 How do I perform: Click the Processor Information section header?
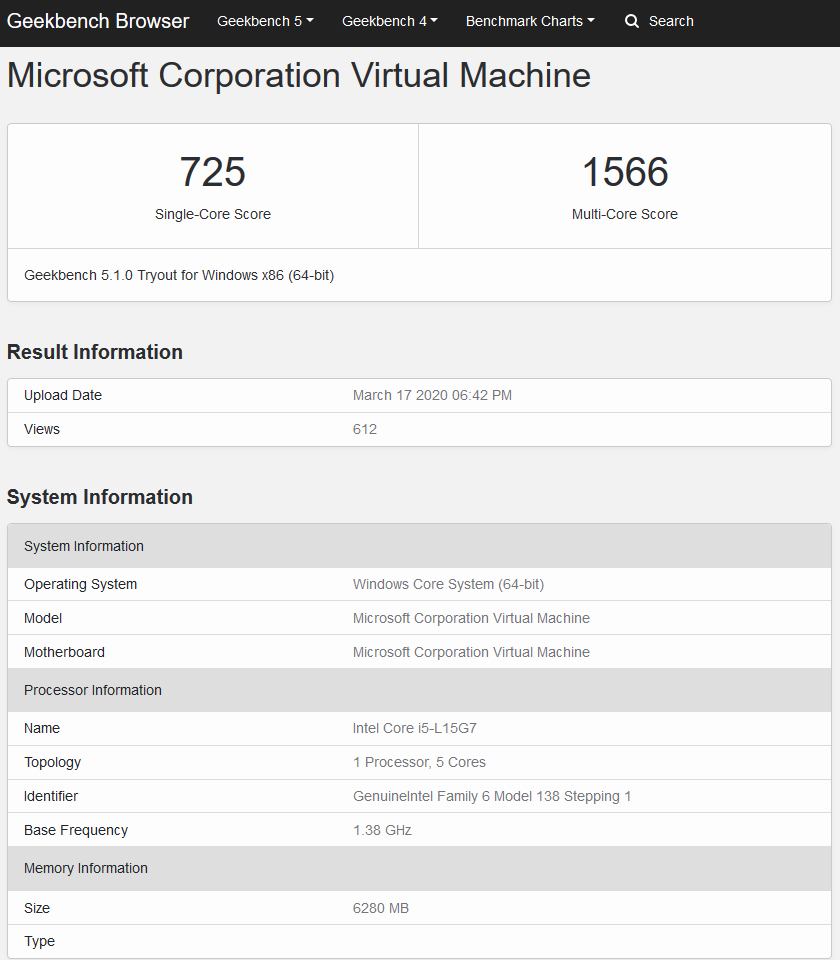[419, 690]
